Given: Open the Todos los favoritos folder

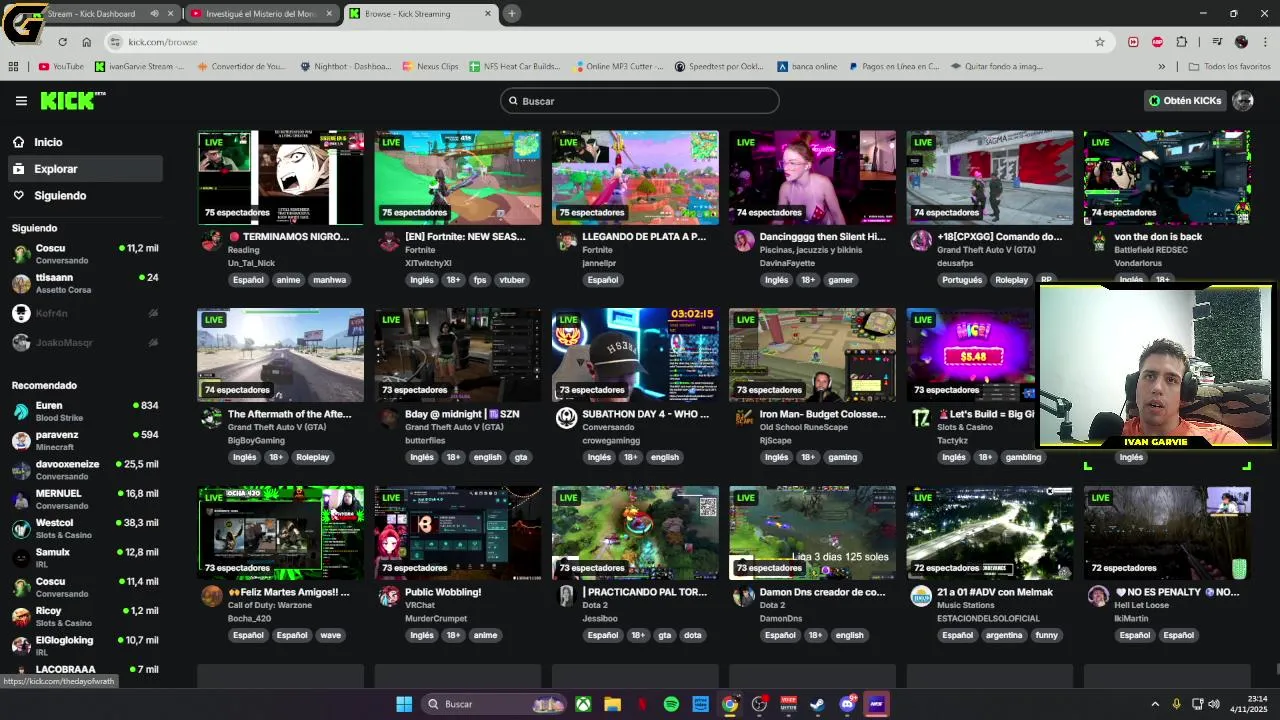Looking at the screenshot, I should (x=1229, y=67).
